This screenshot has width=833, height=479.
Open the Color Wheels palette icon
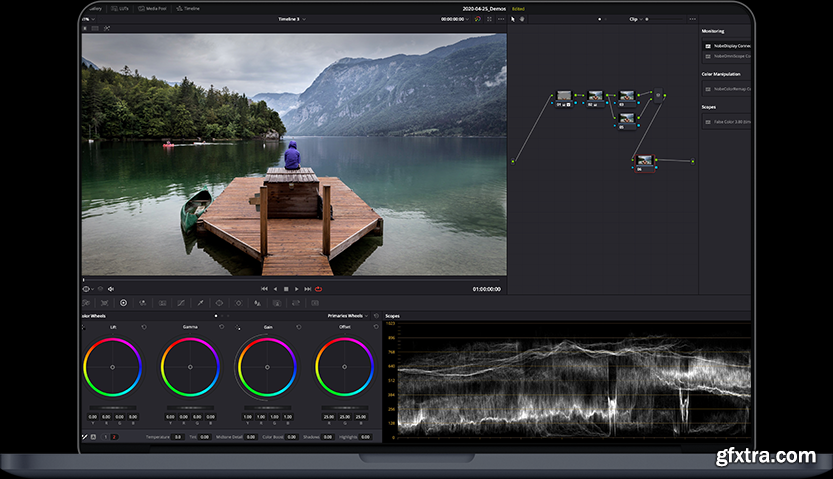(123, 302)
